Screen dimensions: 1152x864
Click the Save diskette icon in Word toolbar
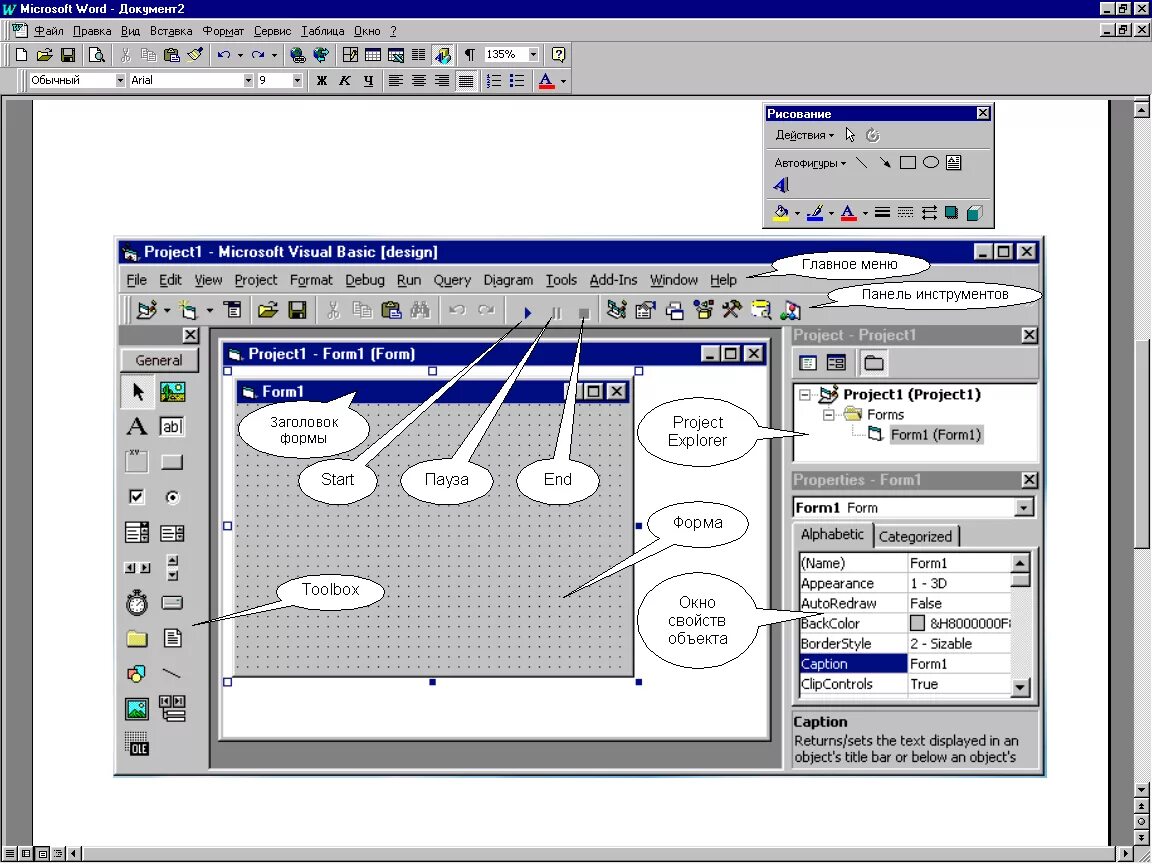pyautogui.click(x=68, y=54)
